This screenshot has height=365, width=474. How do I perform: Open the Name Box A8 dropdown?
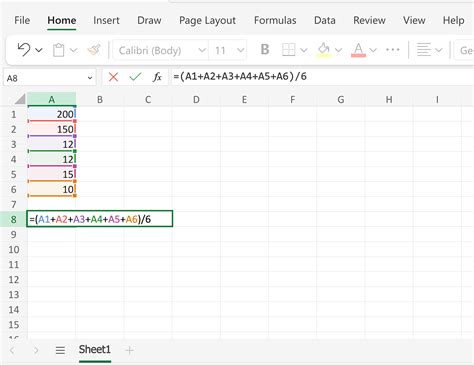[x=90, y=78]
